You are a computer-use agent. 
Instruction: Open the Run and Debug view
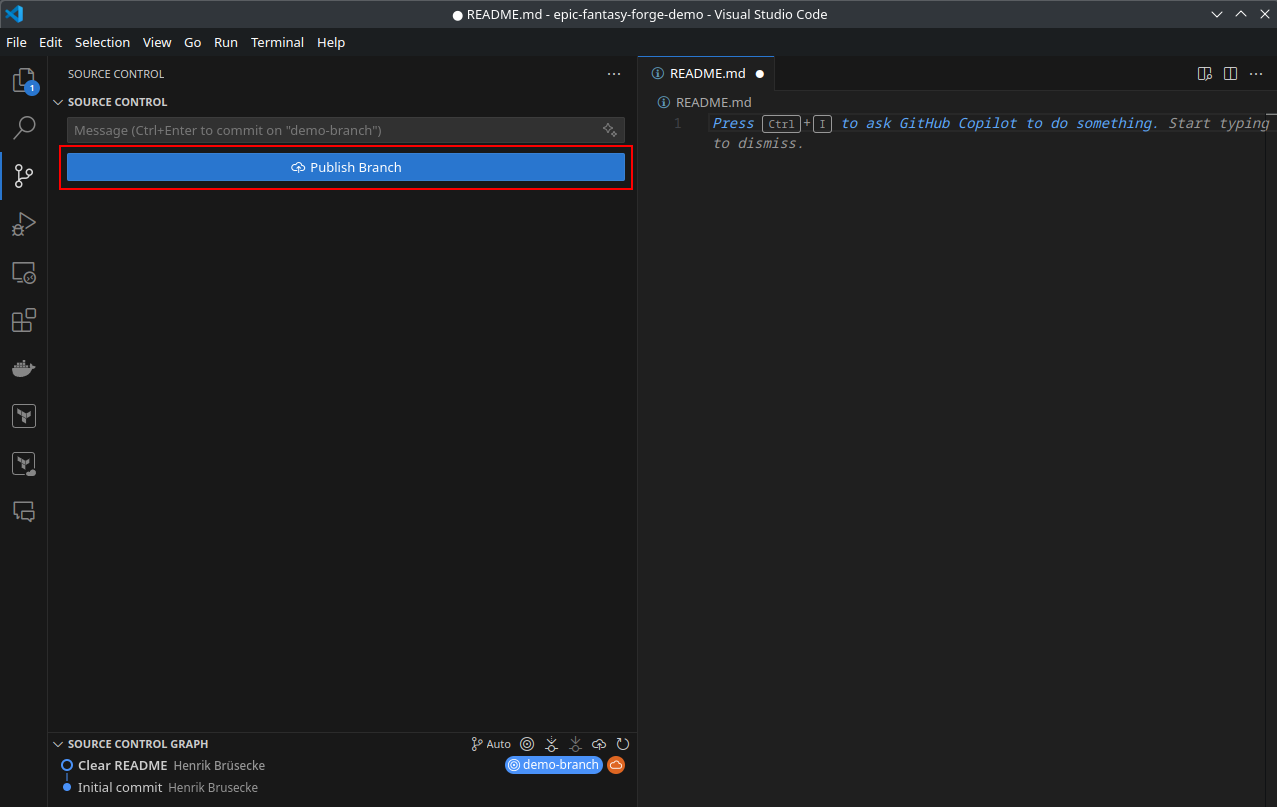[x=24, y=224]
